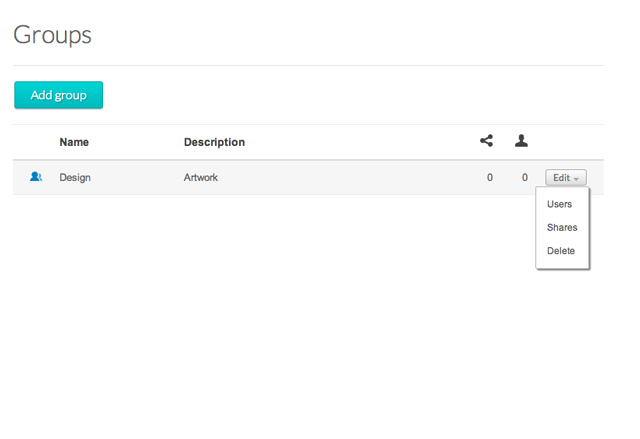Click the blue group icon beside Design

[36, 177]
